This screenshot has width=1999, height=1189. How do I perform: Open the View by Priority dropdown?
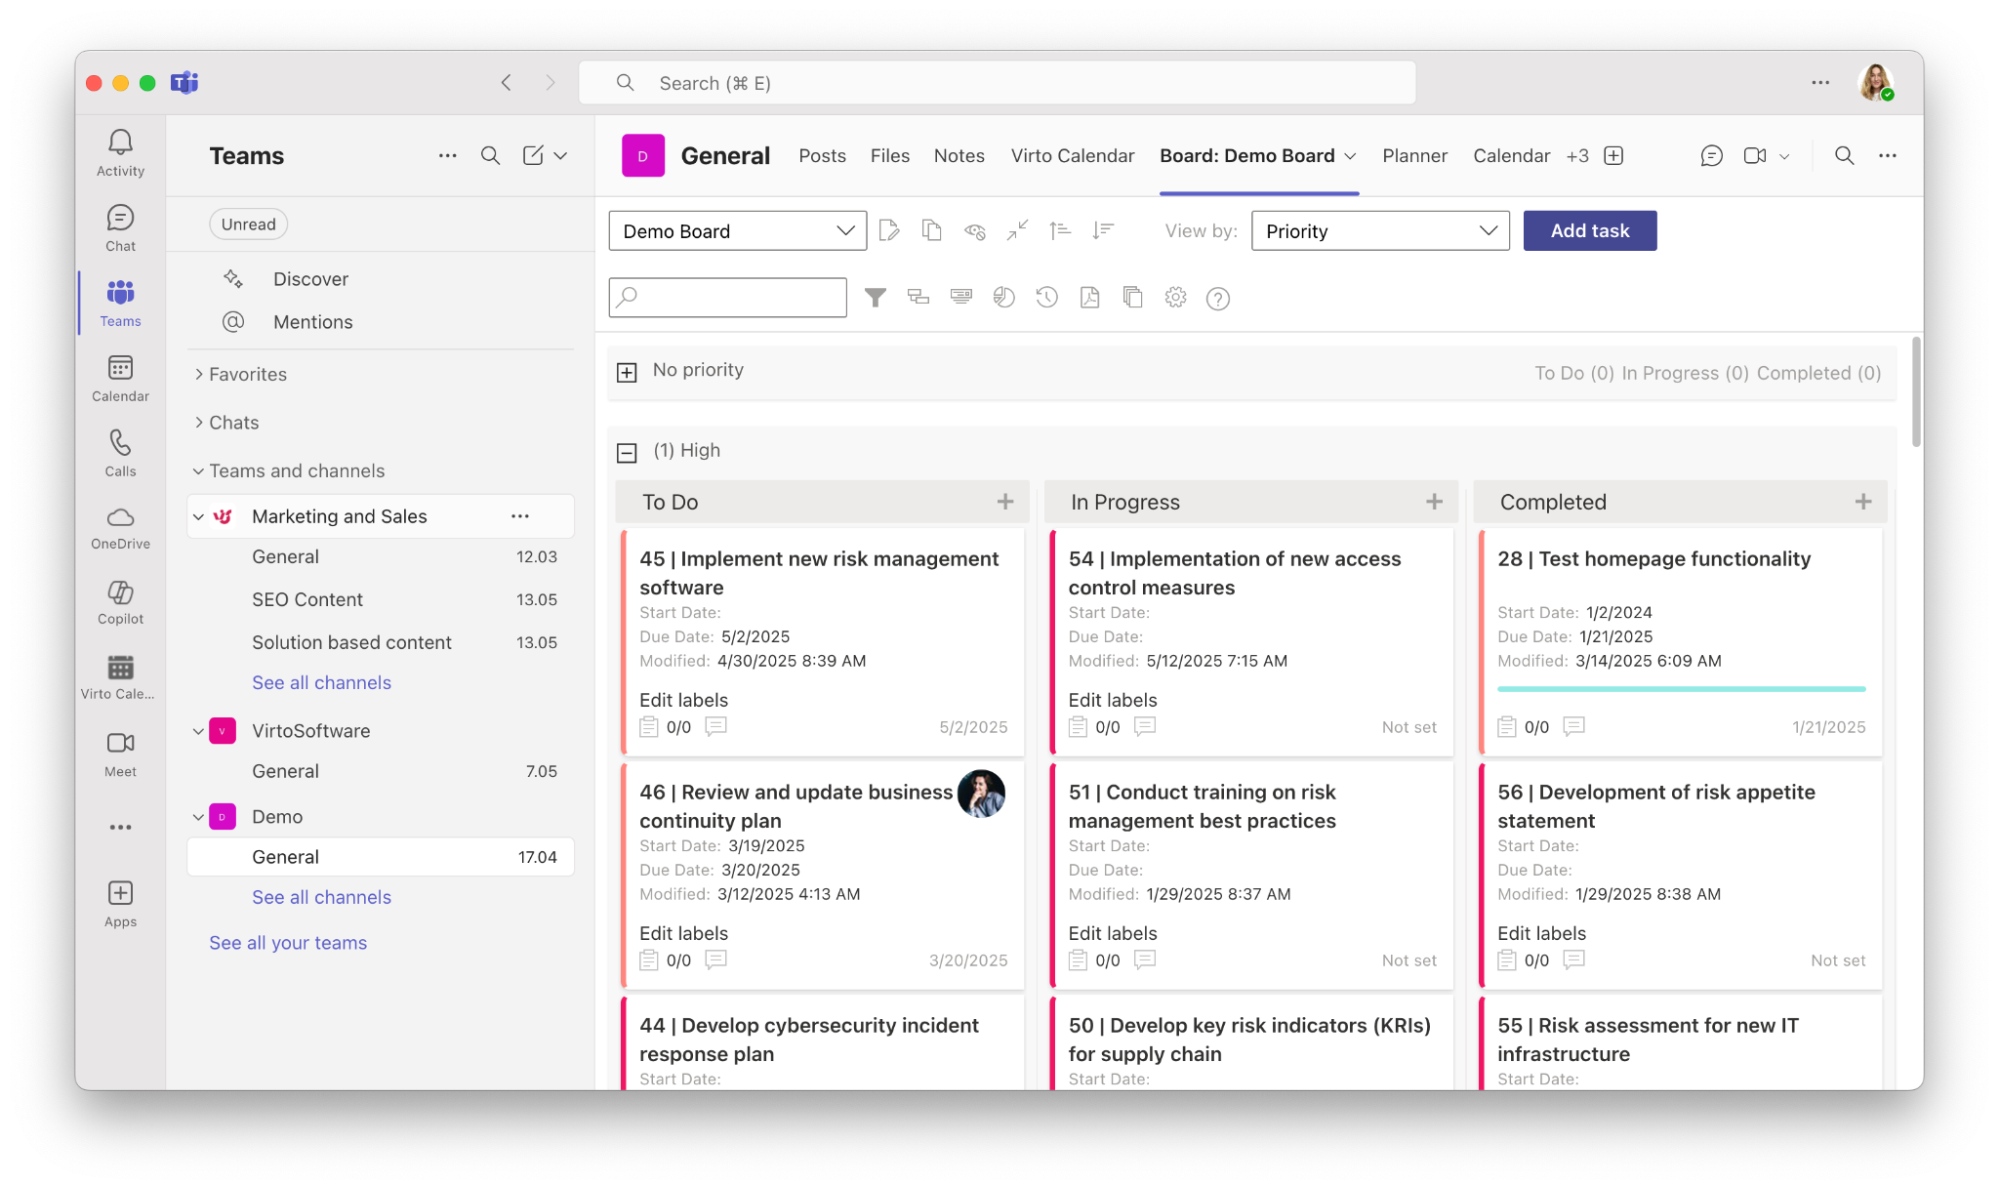click(x=1380, y=230)
